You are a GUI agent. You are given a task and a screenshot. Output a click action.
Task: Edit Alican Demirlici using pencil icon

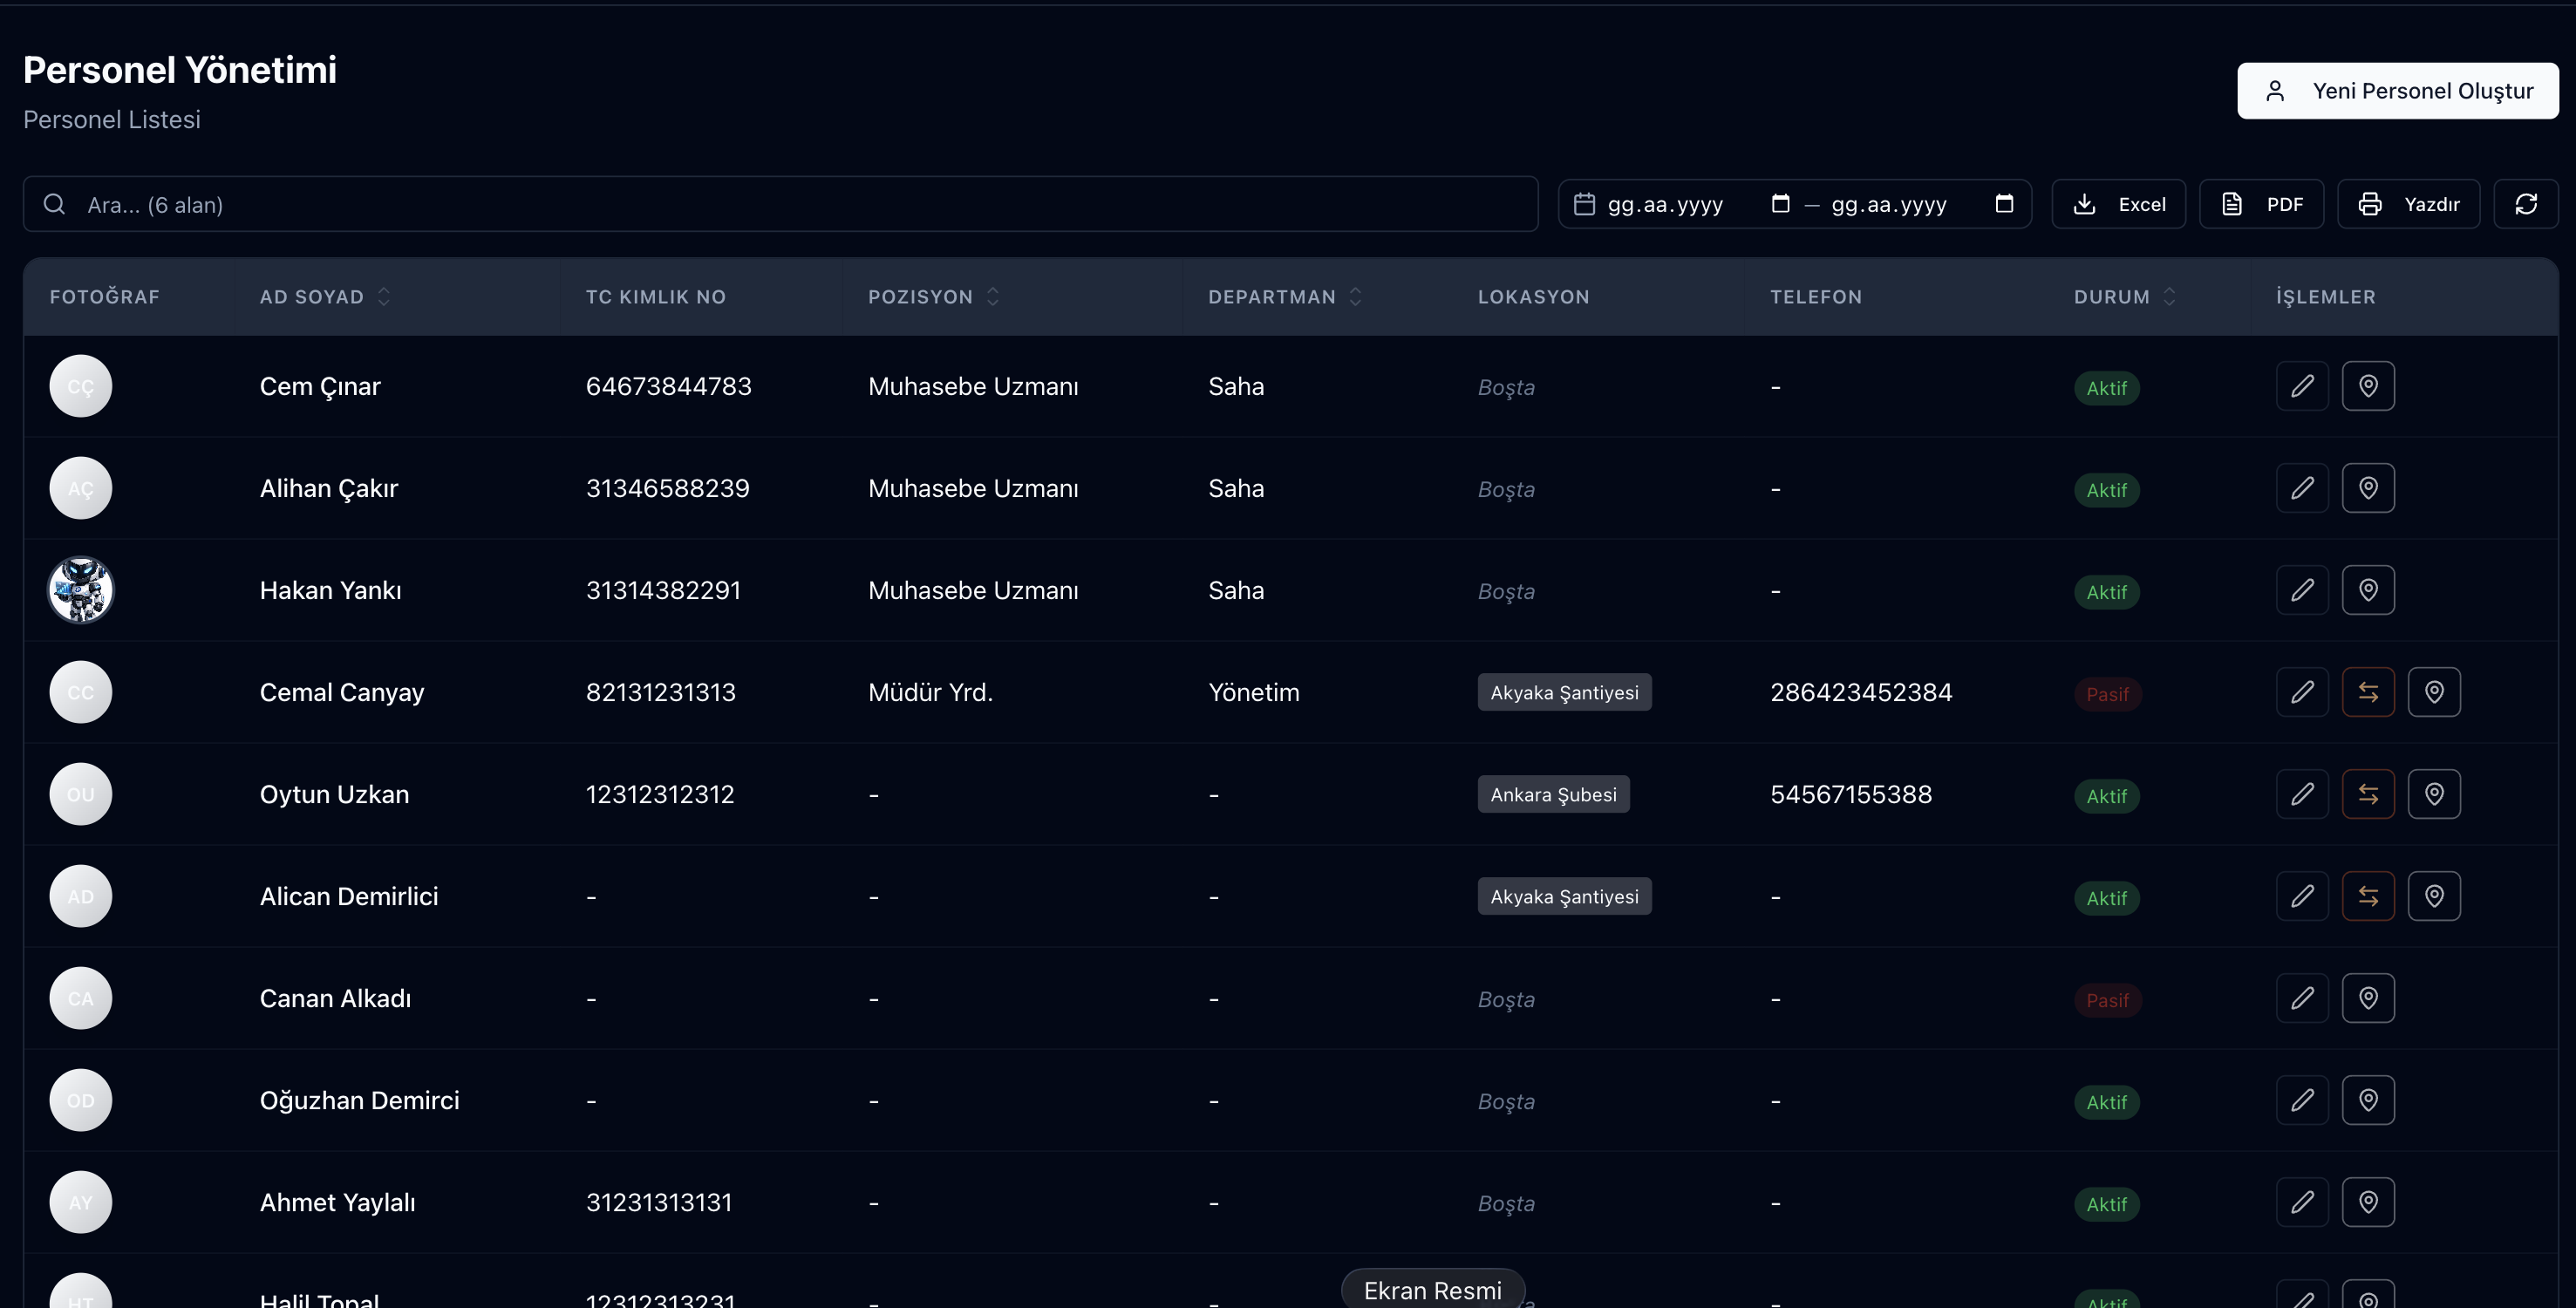click(x=2302, y=896)
